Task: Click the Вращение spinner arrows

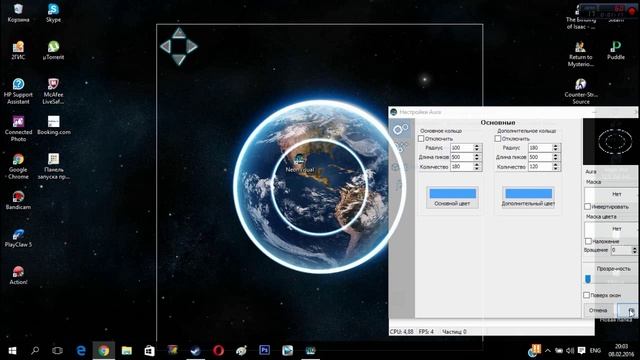Action: click(x=634, y=250)
